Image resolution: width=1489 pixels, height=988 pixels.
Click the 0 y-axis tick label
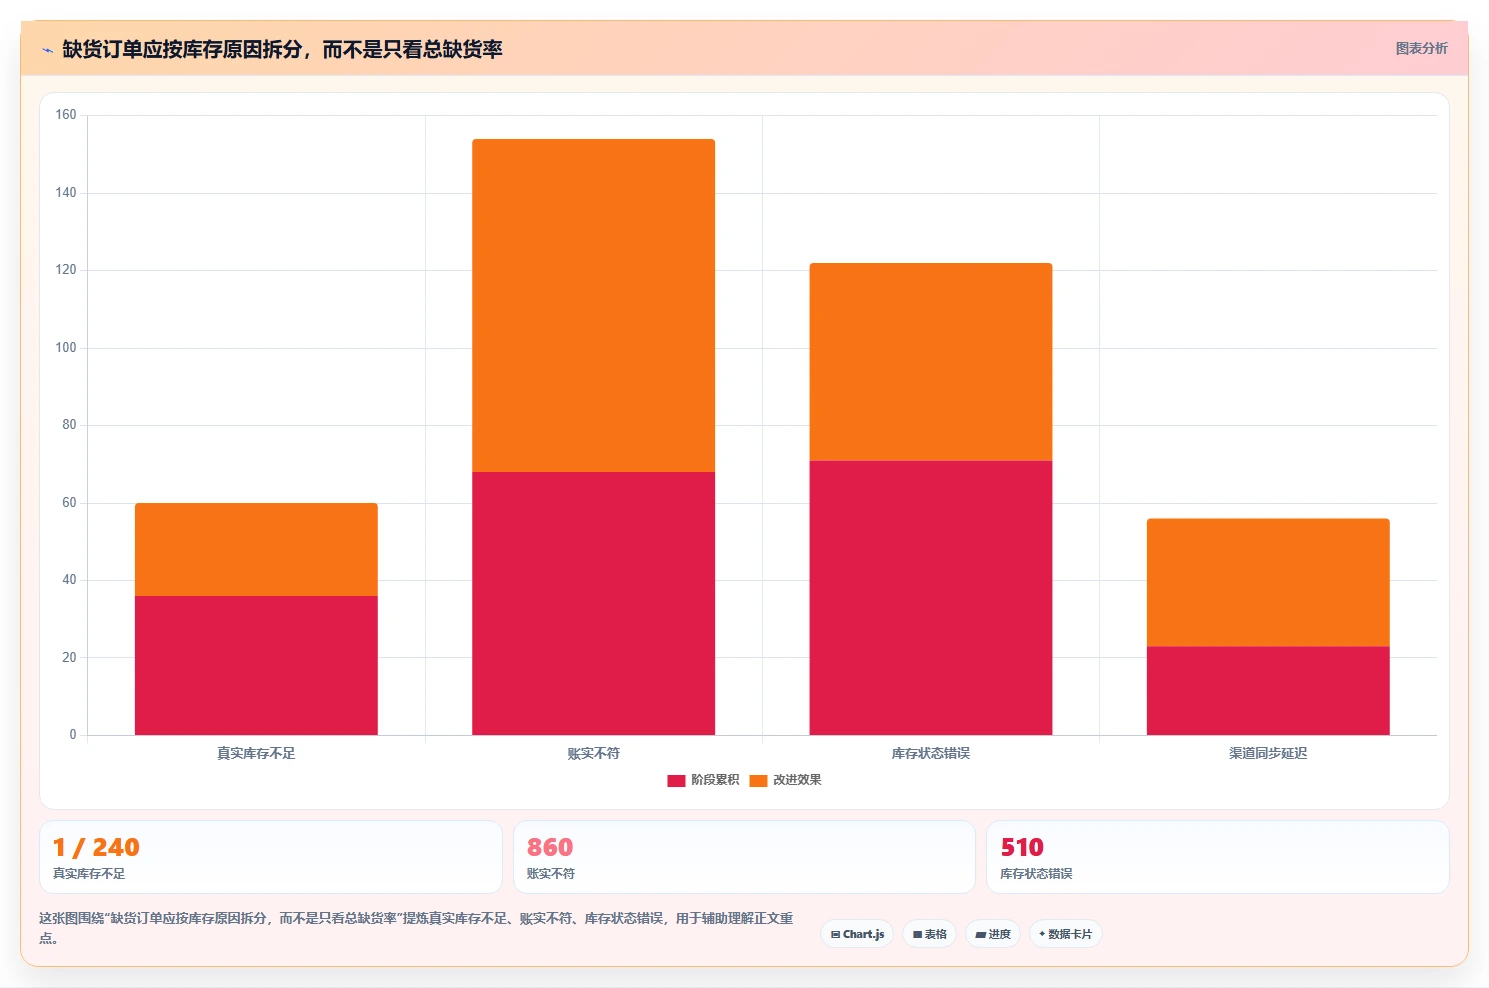[72, 735]
